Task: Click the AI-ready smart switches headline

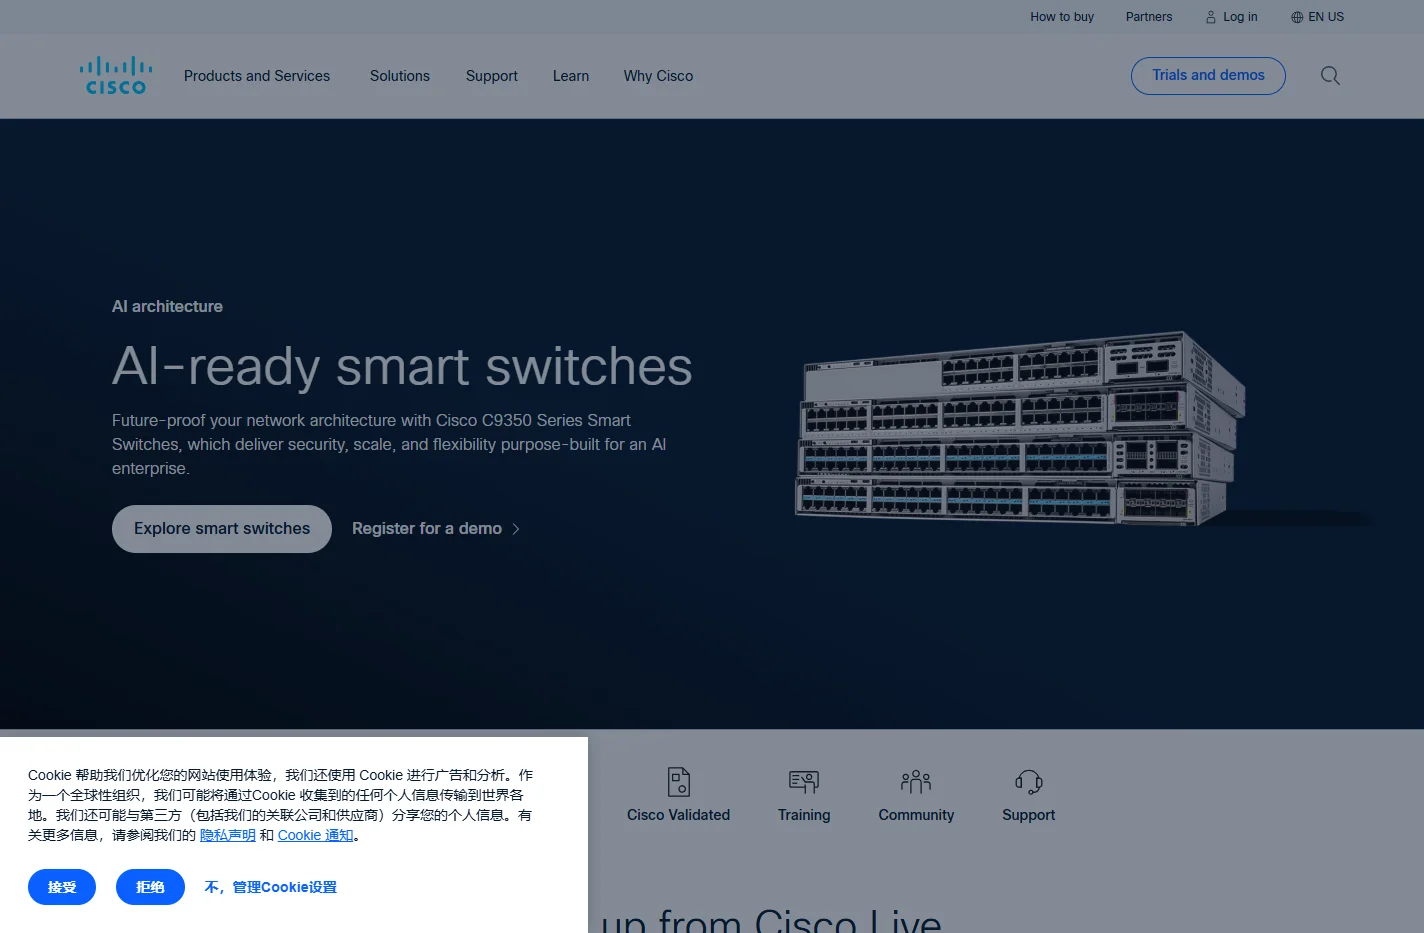Action: 402,366
